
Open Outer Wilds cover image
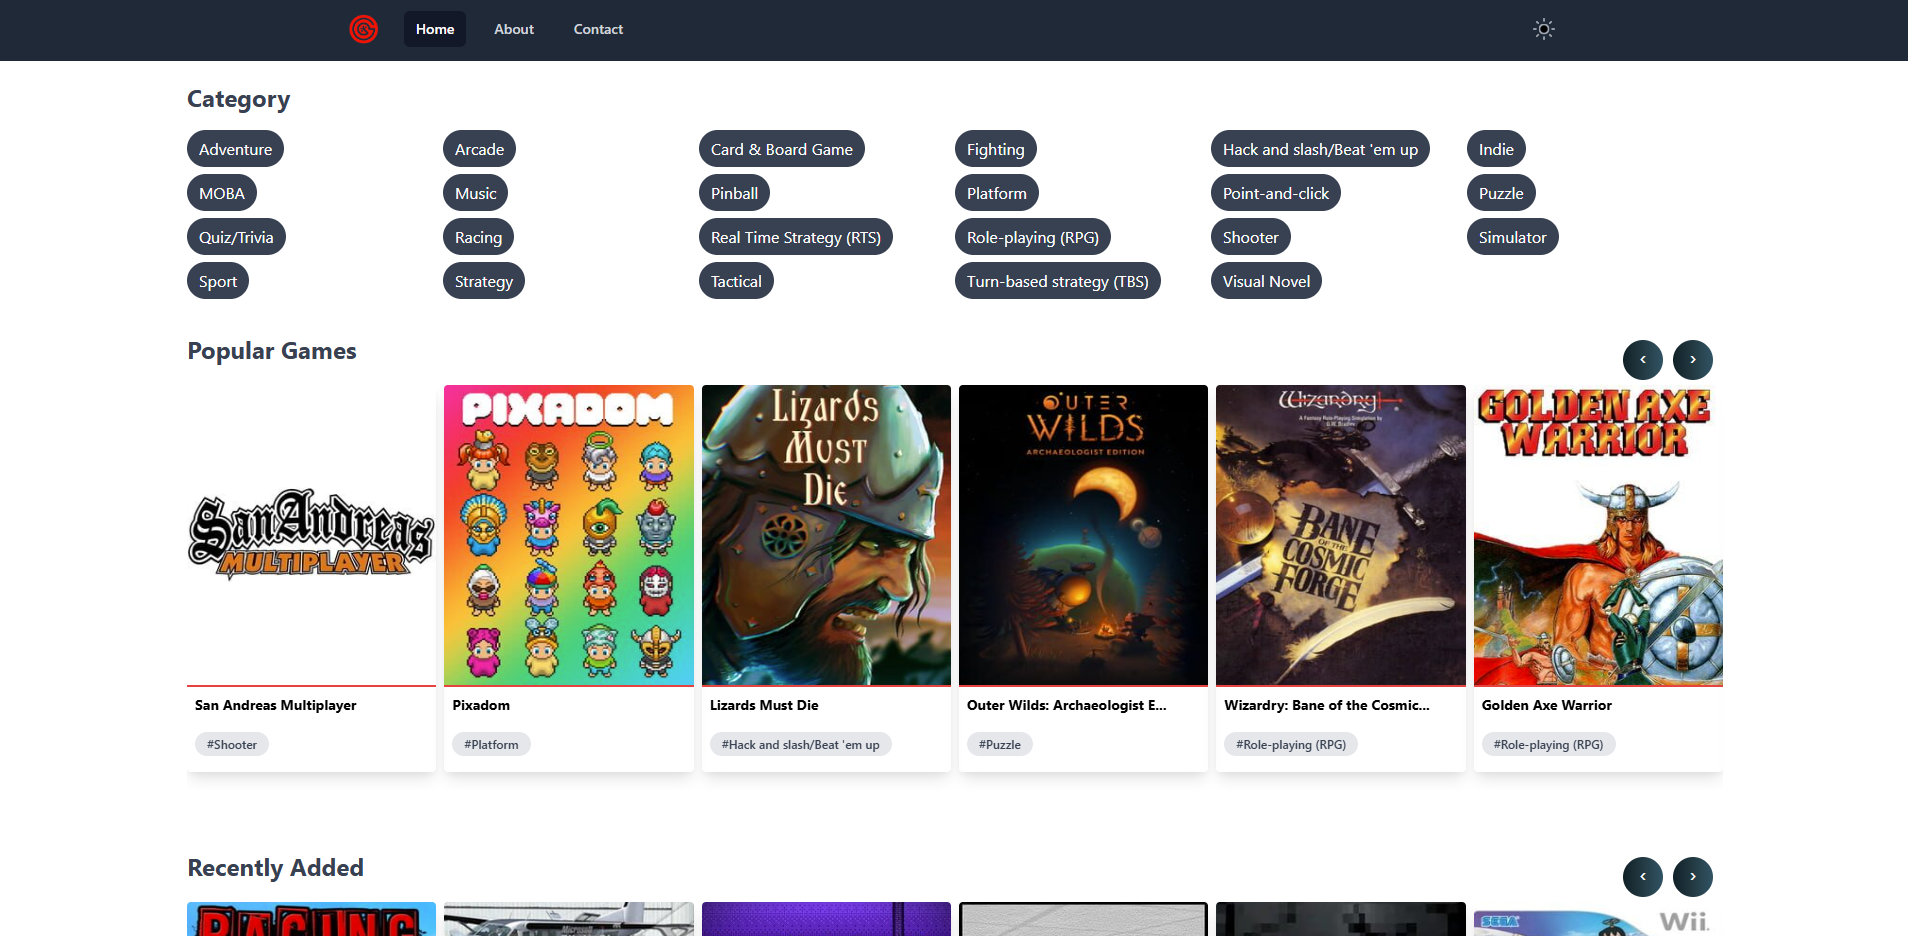(x=1083, y=535)
